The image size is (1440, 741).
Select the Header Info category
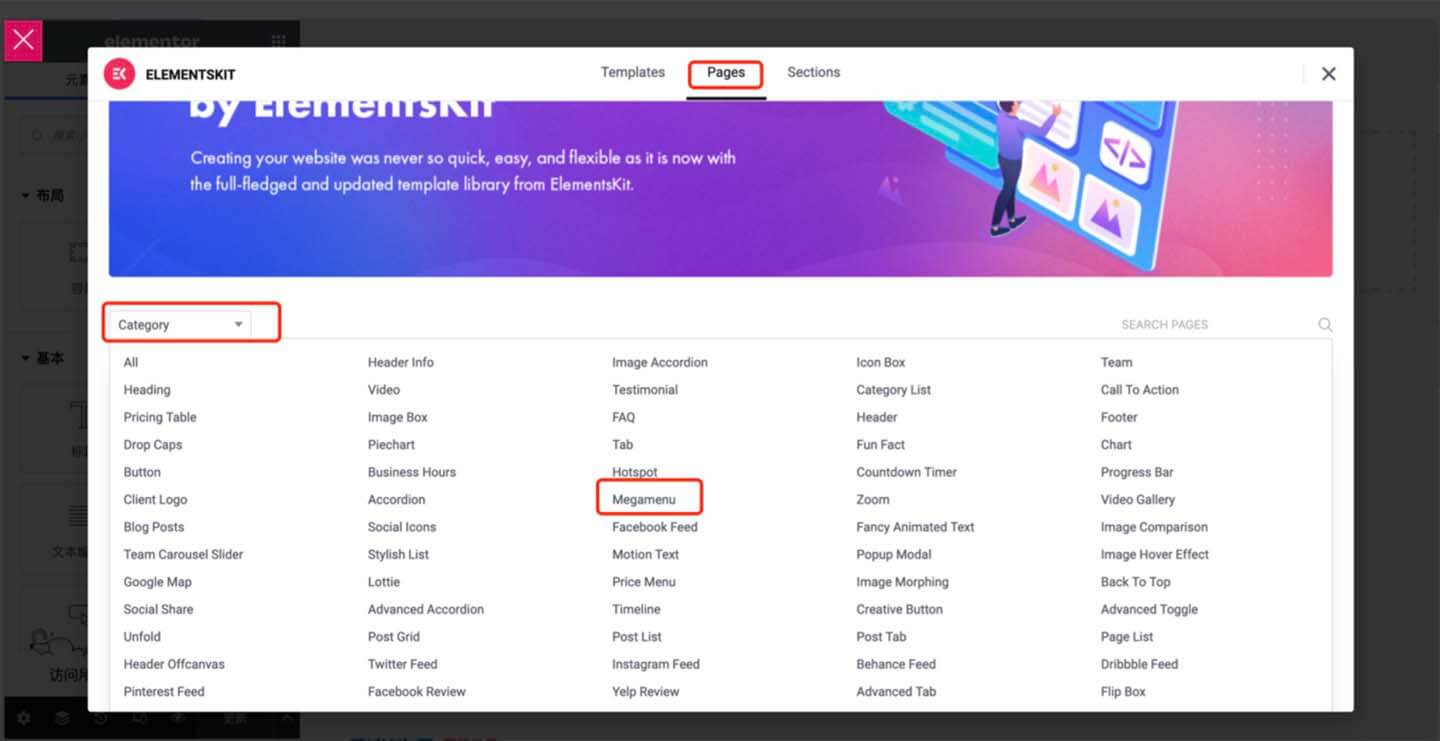[401, 362]
